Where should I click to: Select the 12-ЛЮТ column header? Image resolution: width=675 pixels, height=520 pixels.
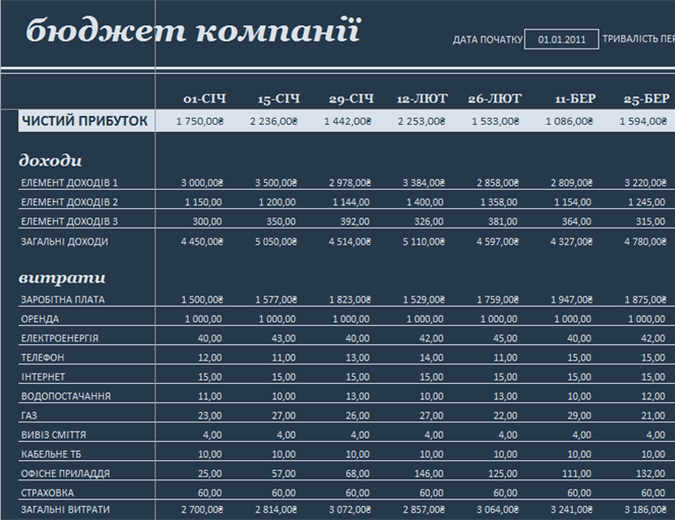[x=422, y=99]
